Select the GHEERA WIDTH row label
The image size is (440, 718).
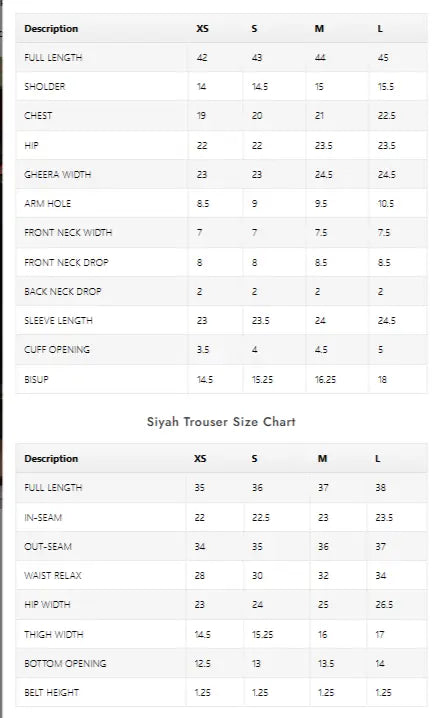click(x=58, y=174)
